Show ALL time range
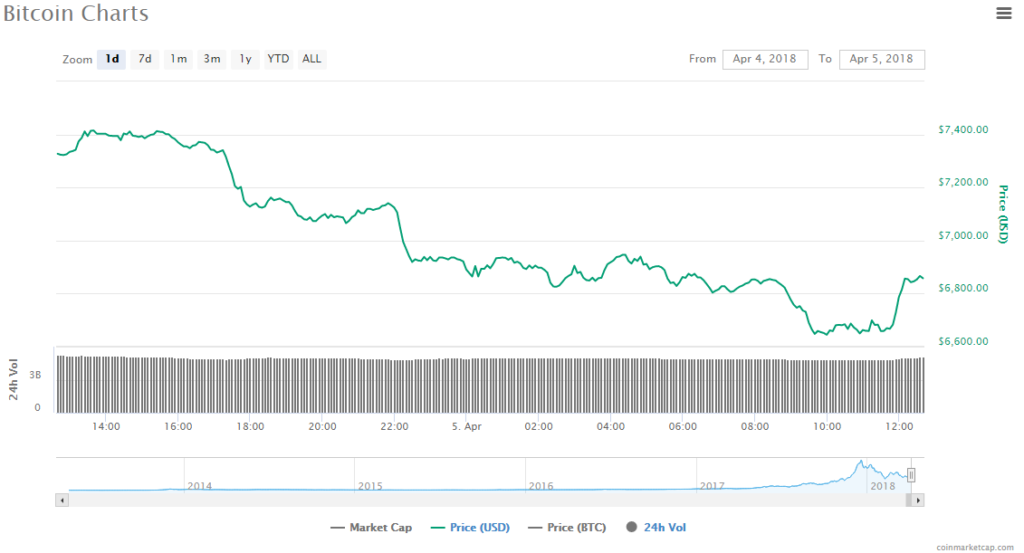The width and height of the screenshot is (1024, 553). [x=312, y=59]
